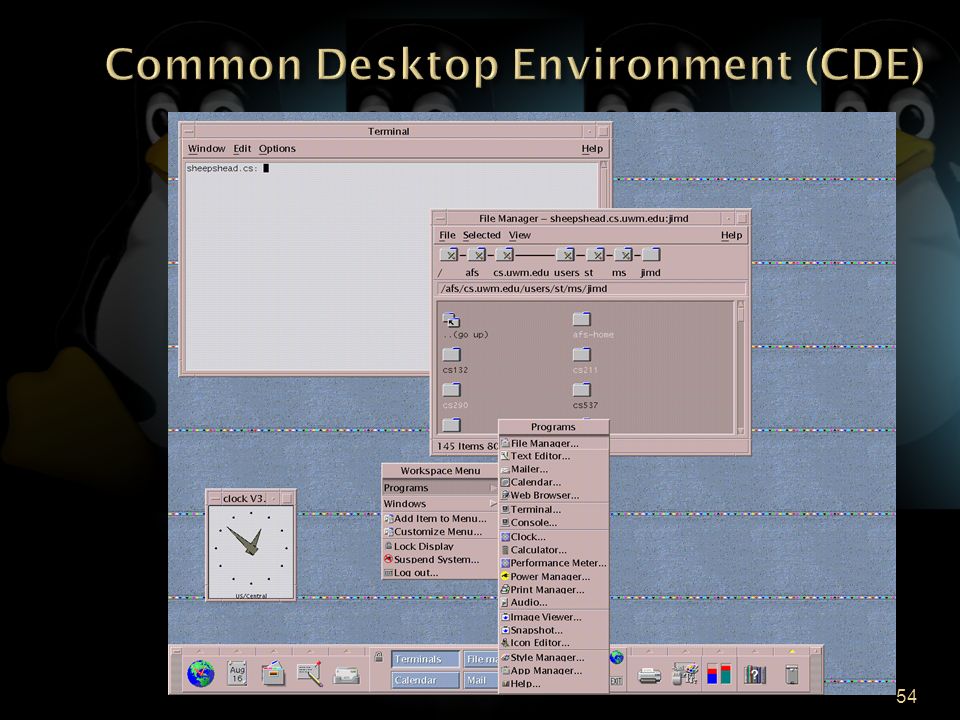
Task: Expand subpanel arrow above trash icon
Action: tap(792, 651)
